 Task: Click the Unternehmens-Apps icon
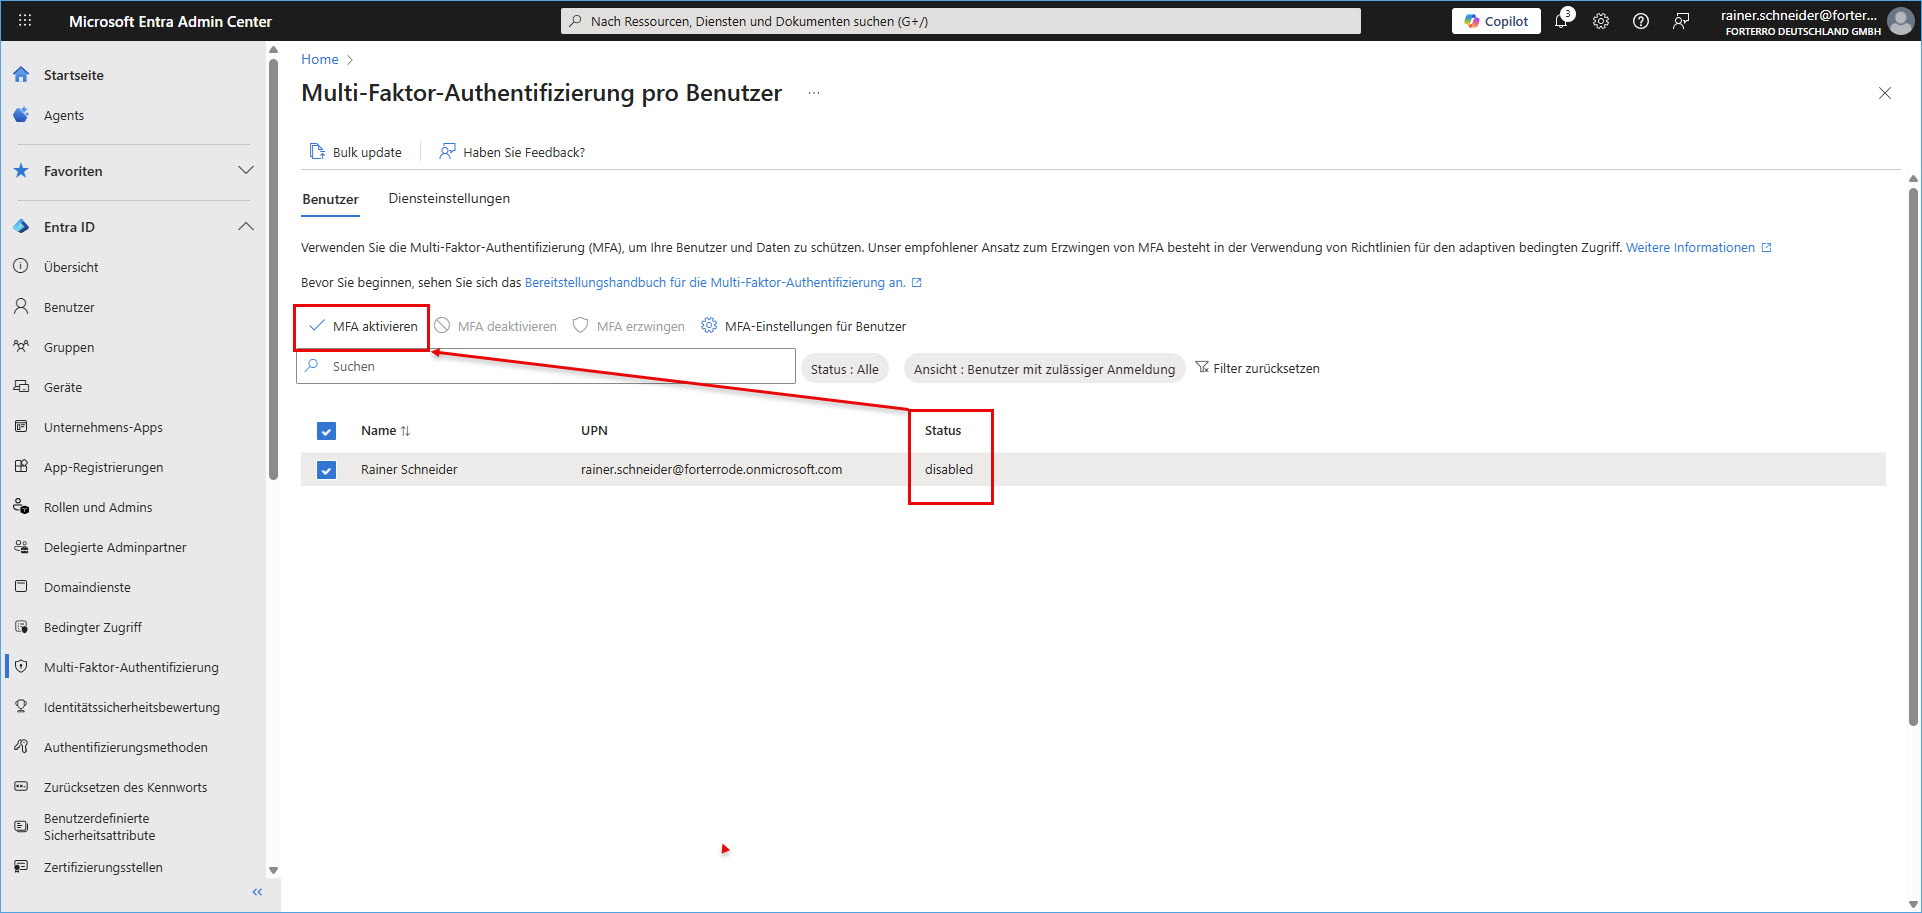[x=21, y=427]
